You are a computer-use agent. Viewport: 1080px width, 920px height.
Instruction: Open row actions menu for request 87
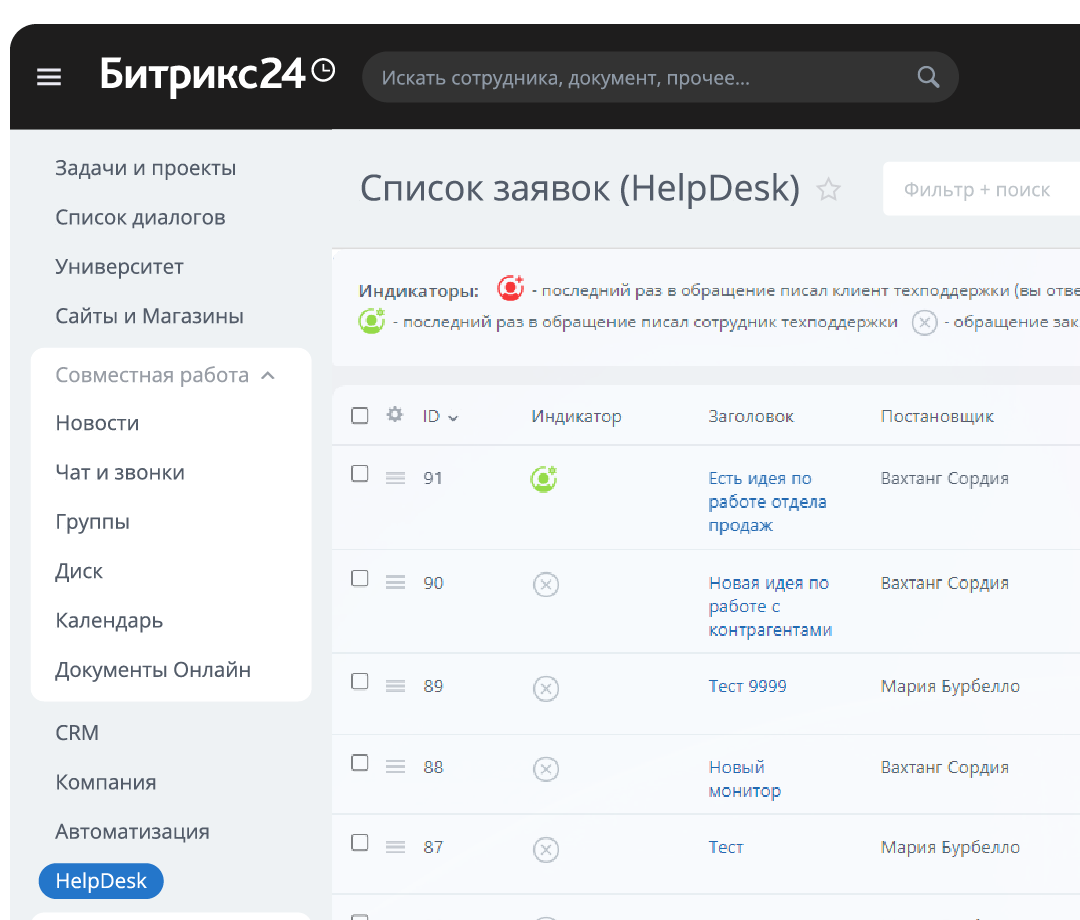pyautogui.click(x=395, y=847)
